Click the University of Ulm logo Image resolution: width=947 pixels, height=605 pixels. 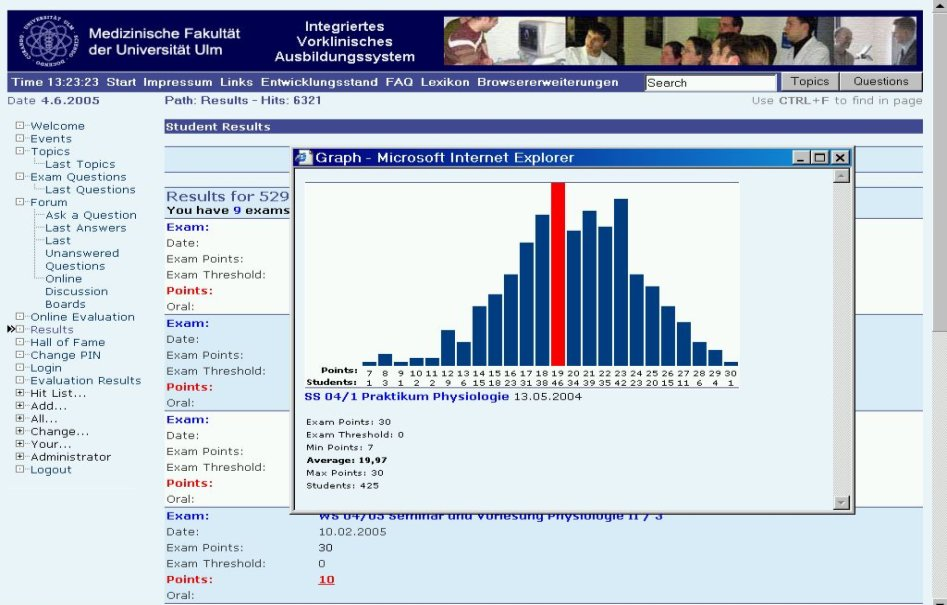point(45,40)
